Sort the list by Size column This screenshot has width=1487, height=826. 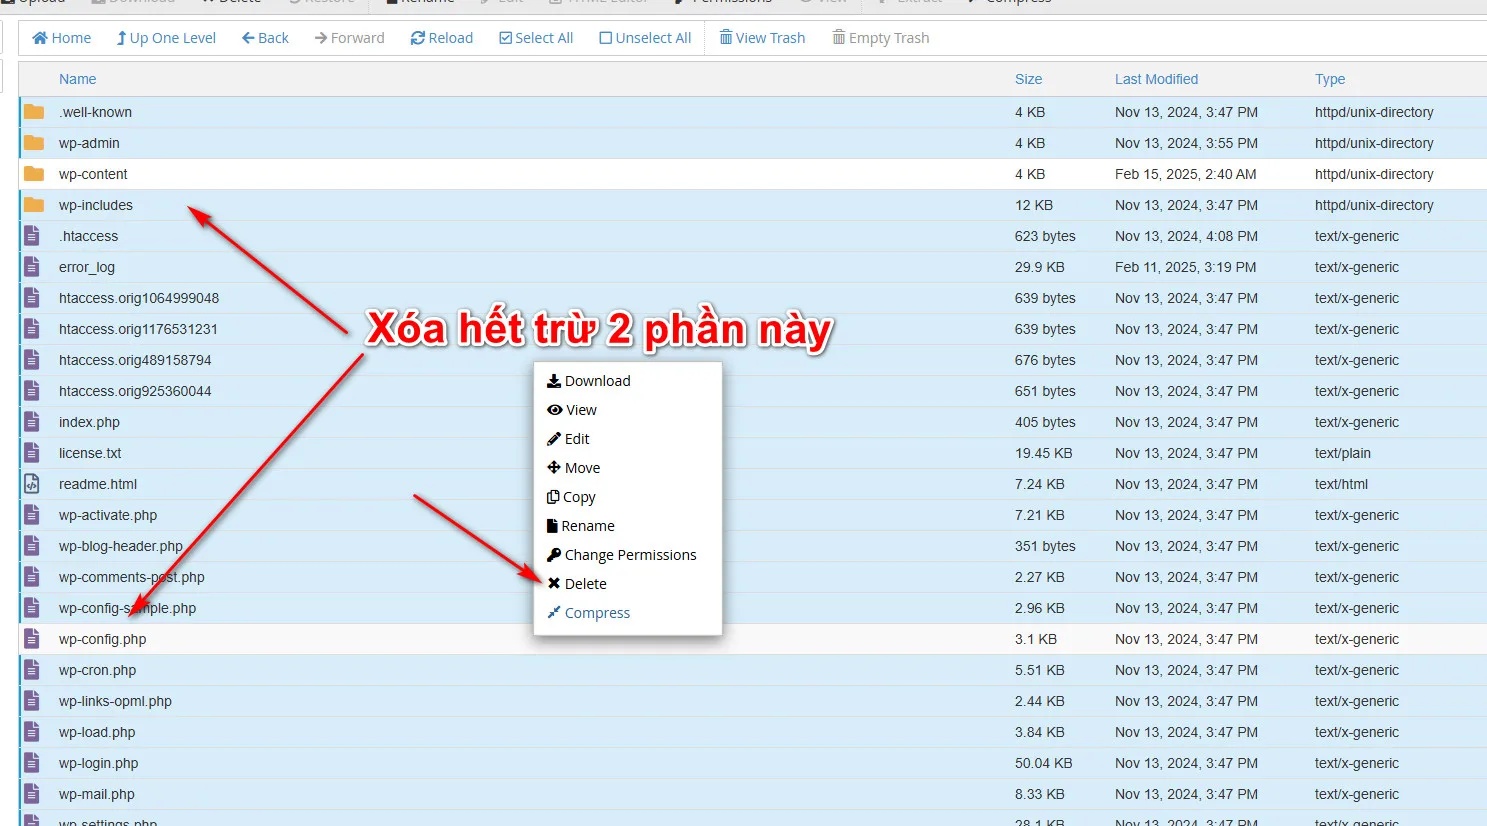[1028, 79]
